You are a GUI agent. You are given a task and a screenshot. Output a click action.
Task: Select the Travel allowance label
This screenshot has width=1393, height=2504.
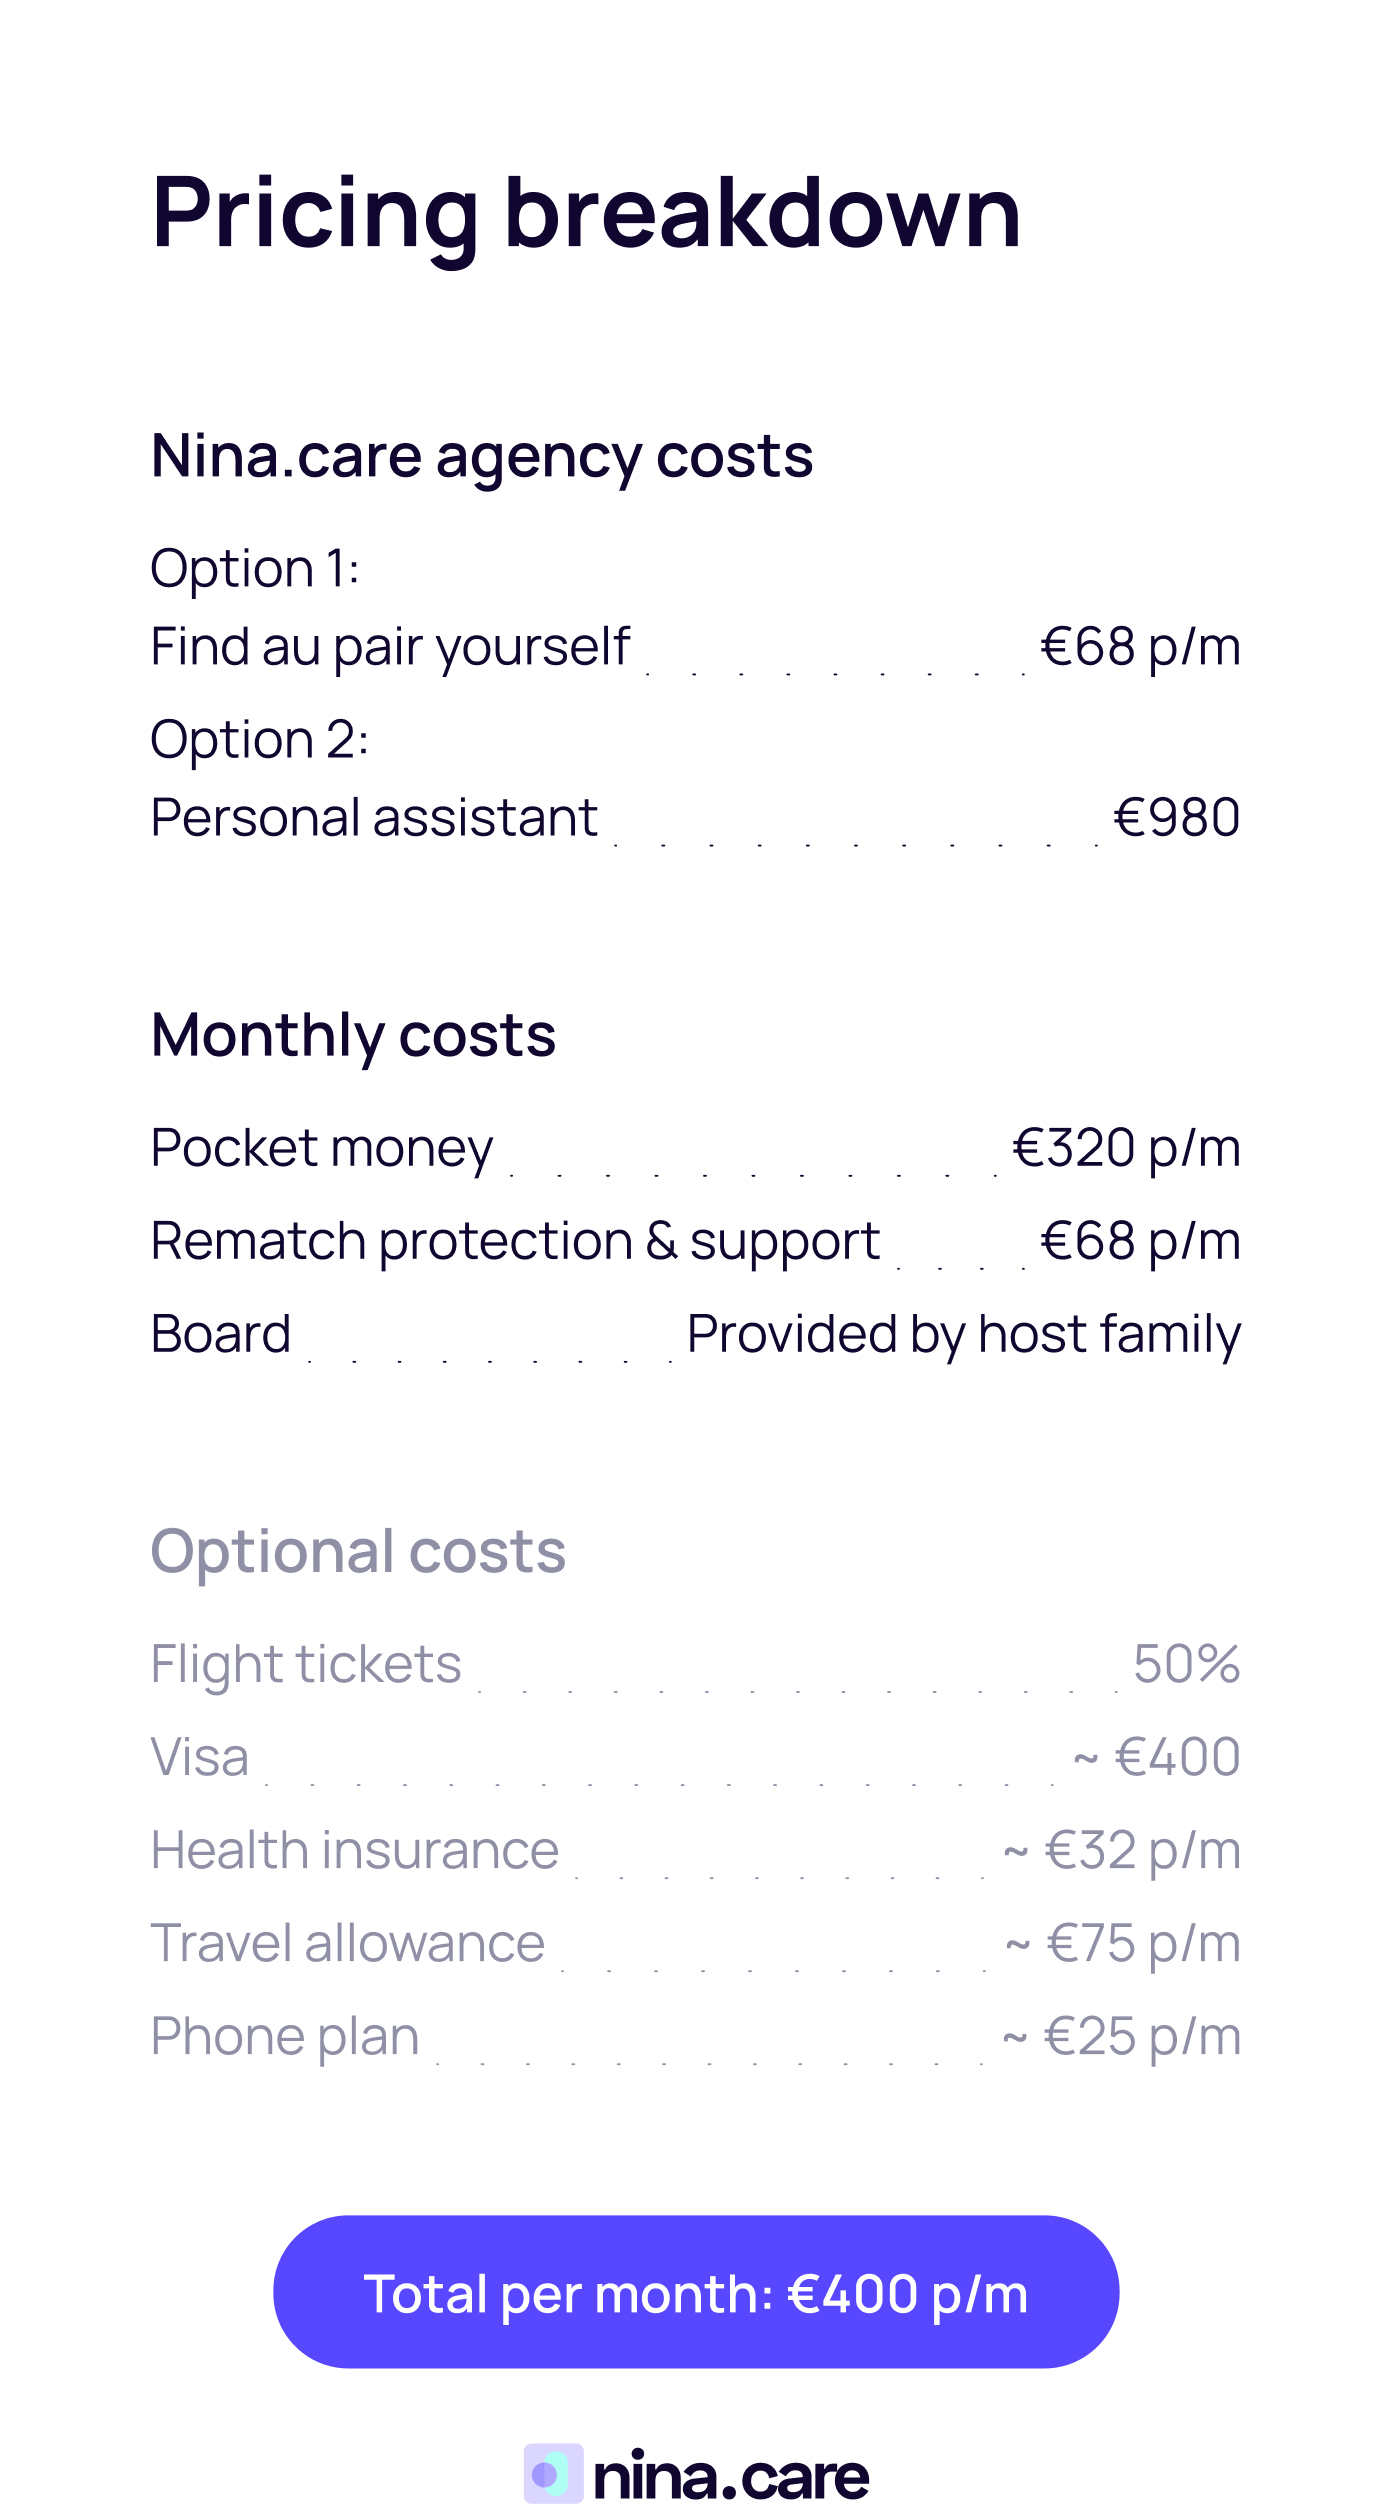(x=347, y=1943)
